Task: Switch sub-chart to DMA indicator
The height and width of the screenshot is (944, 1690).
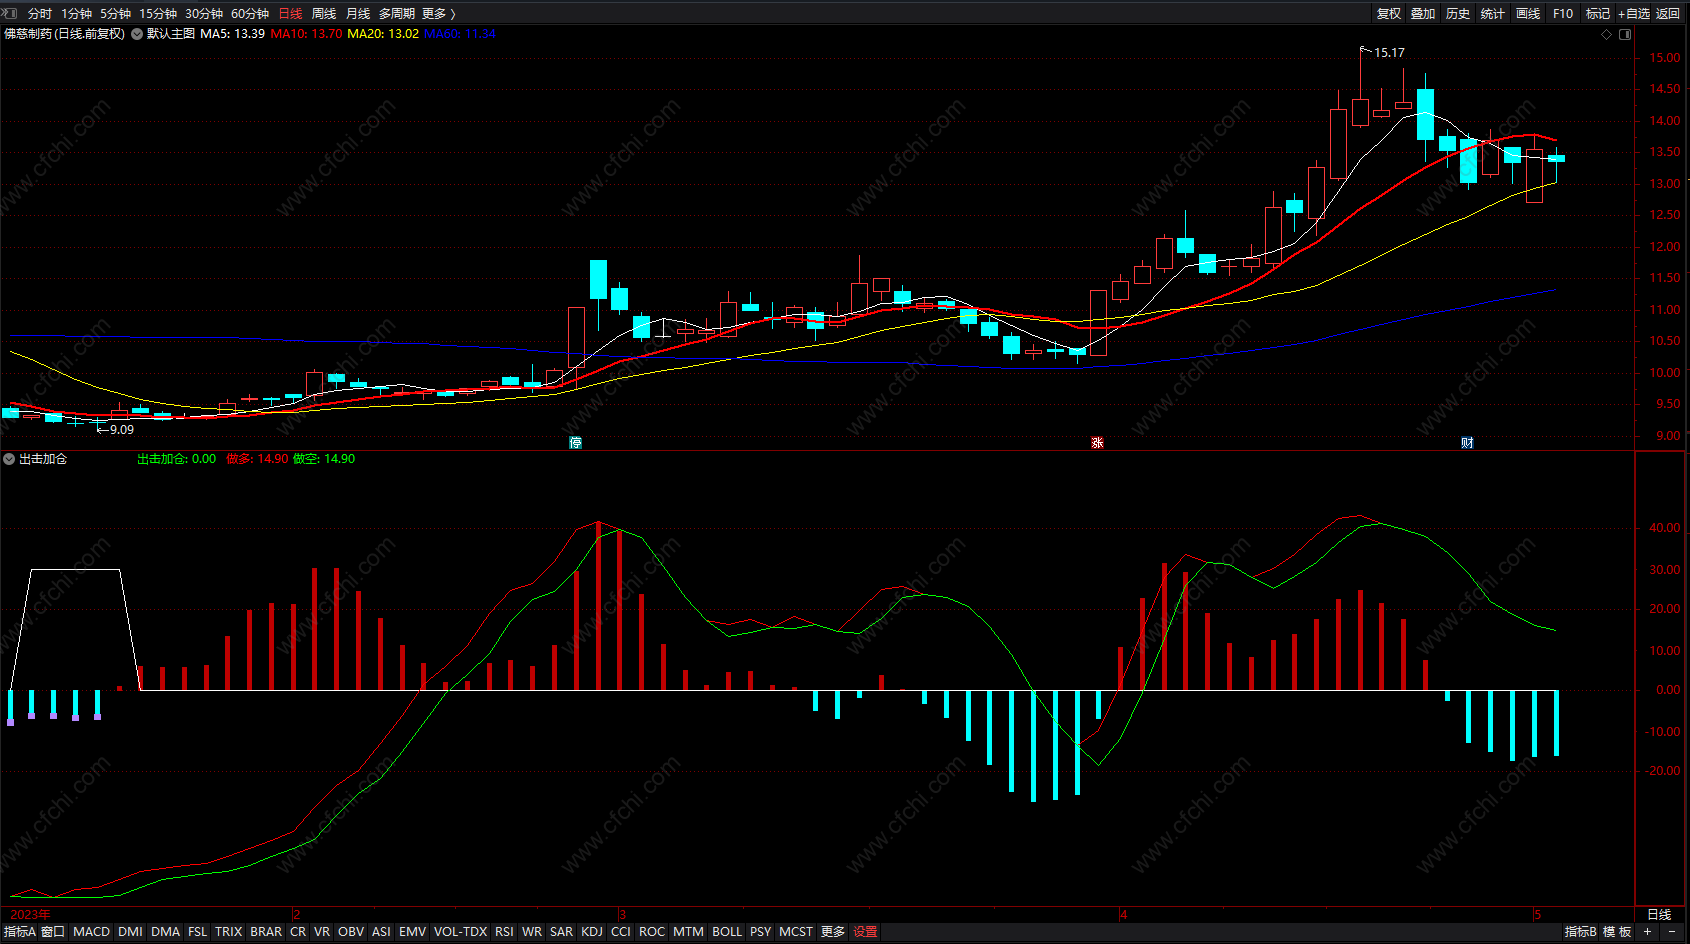Action: tap(166, 932)
